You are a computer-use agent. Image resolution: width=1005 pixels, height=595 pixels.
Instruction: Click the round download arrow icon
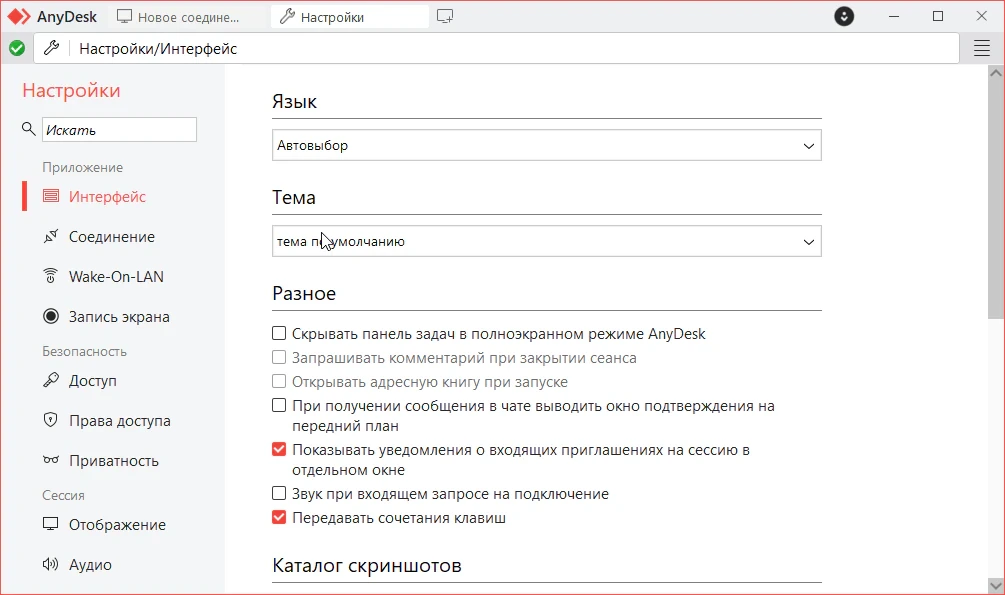pyautogui.click(x=844, y=17)
